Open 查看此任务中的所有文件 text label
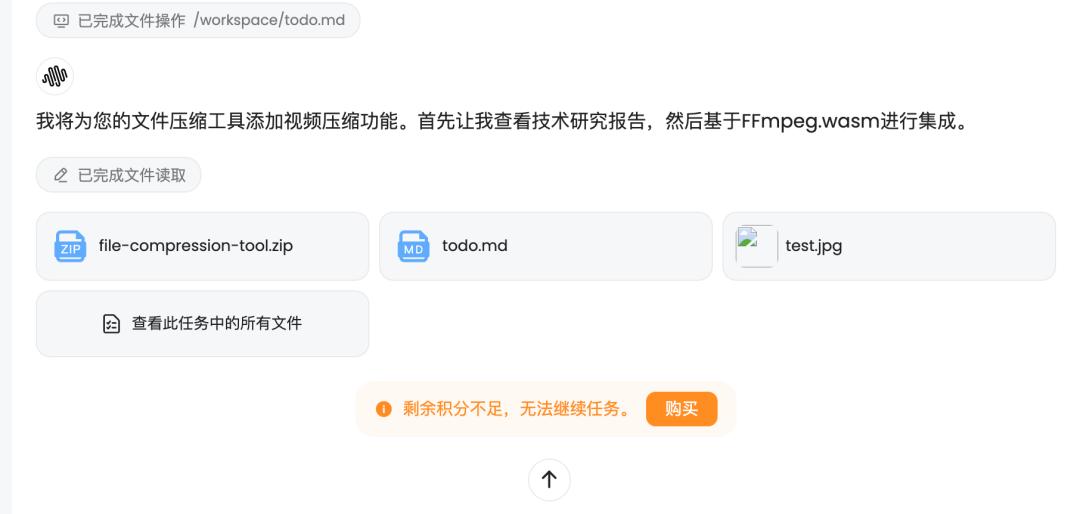This screenshot has width=1080, height=514. [x=217, y=324]
